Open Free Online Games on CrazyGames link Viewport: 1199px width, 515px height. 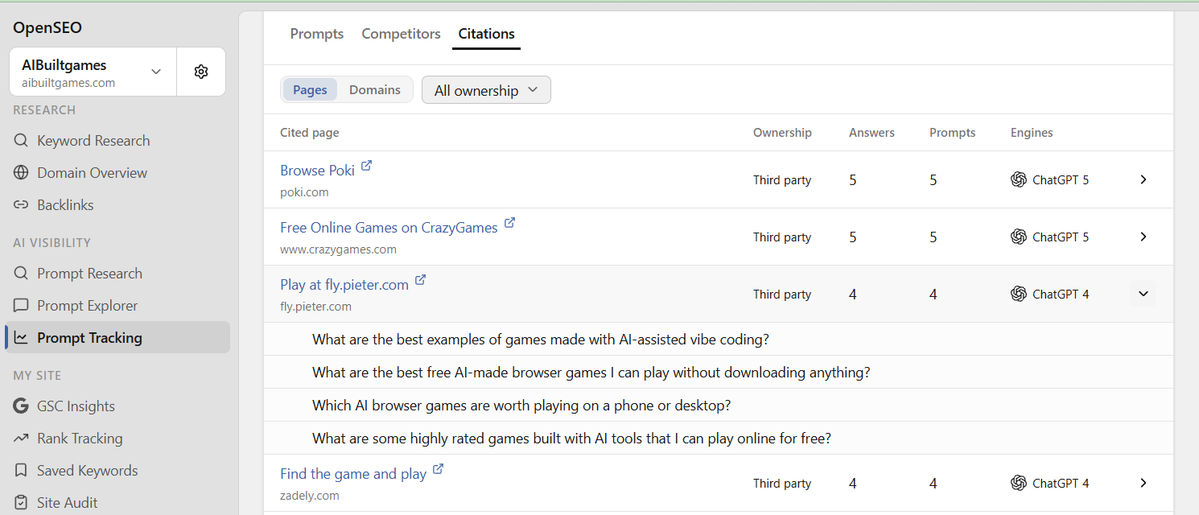[388, 228]
